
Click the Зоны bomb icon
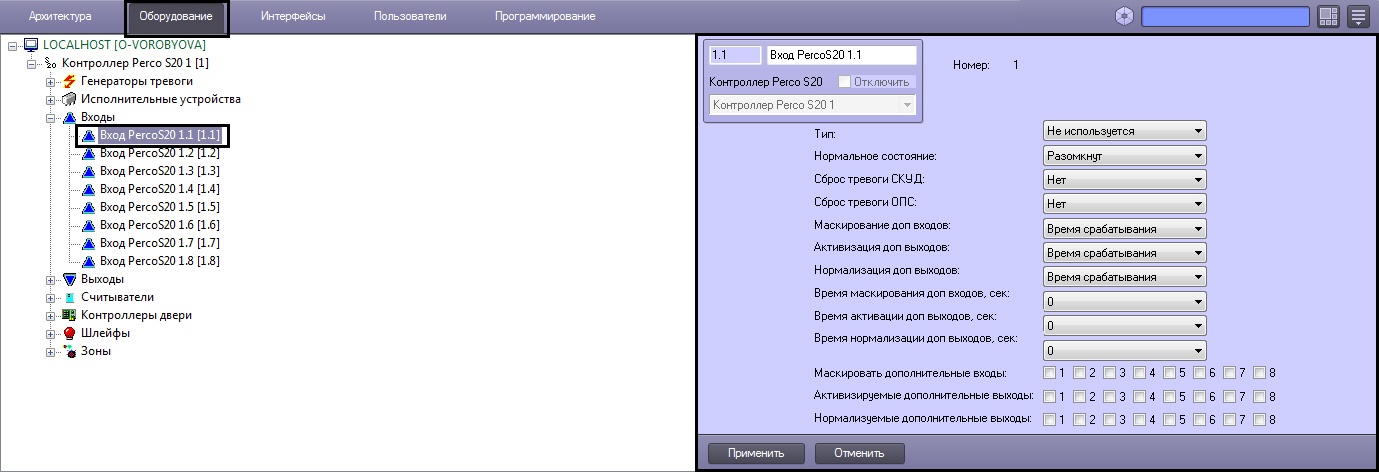coord(70,351)
